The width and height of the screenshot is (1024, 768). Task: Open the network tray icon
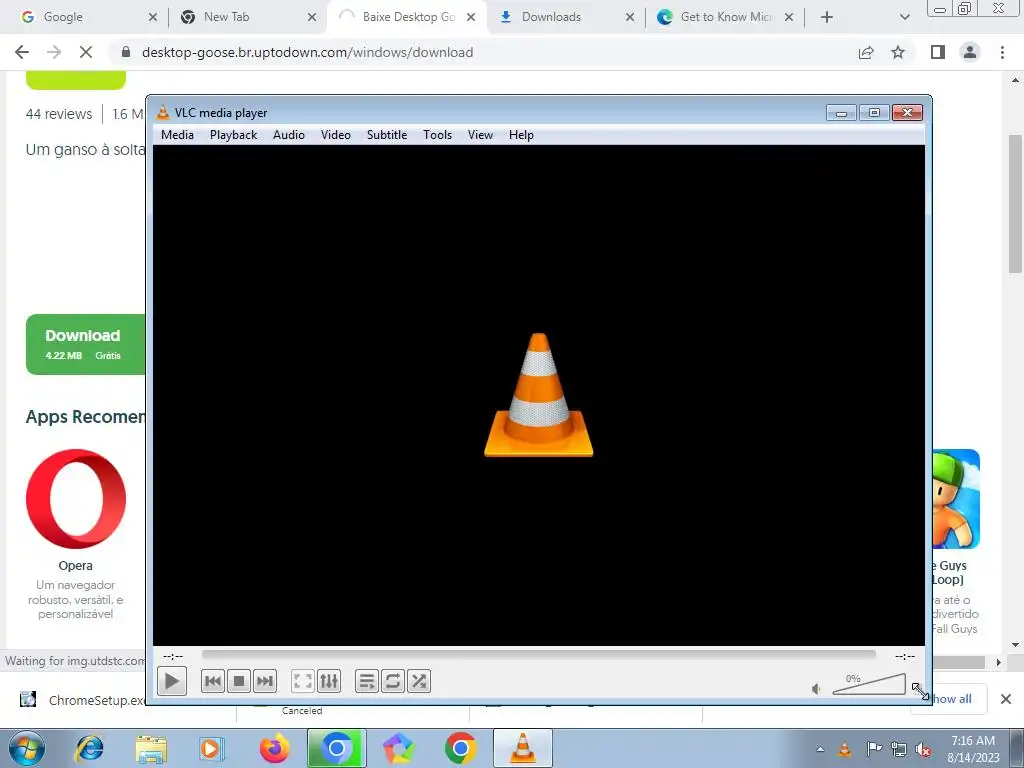click(x=899, y=750)
